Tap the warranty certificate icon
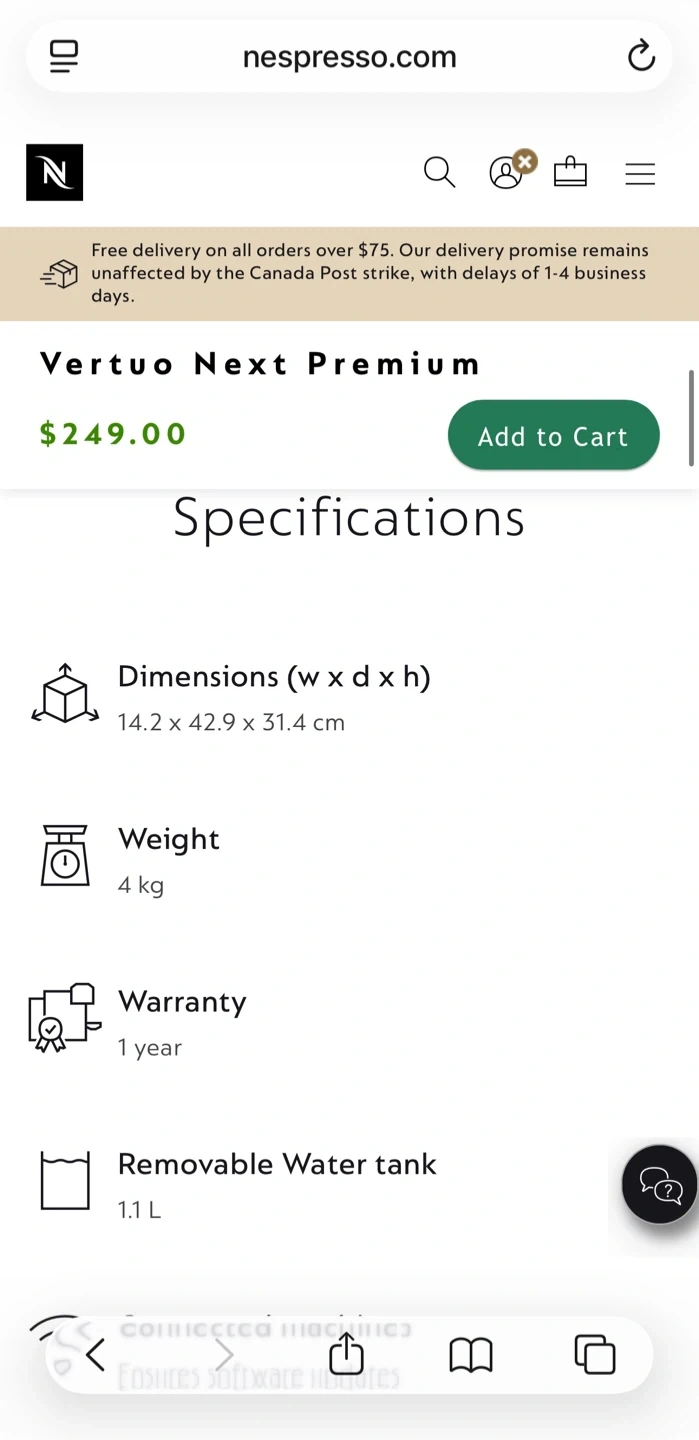The image size is (699, 1440). tap(65, 1017)
